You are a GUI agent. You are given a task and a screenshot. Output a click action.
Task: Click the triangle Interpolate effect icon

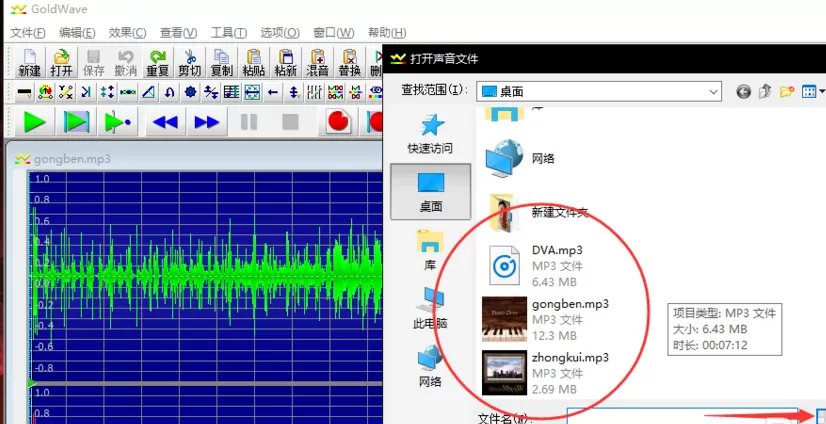149,93
